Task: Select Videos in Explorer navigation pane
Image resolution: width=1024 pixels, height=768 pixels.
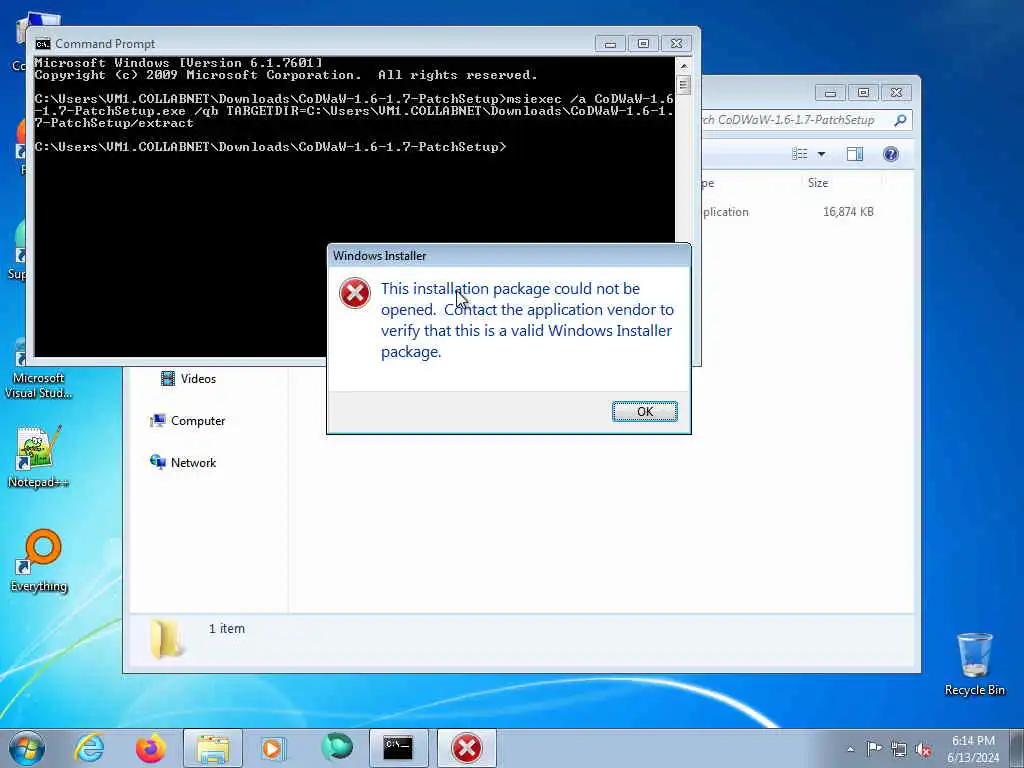Action: tap(188, 379)
